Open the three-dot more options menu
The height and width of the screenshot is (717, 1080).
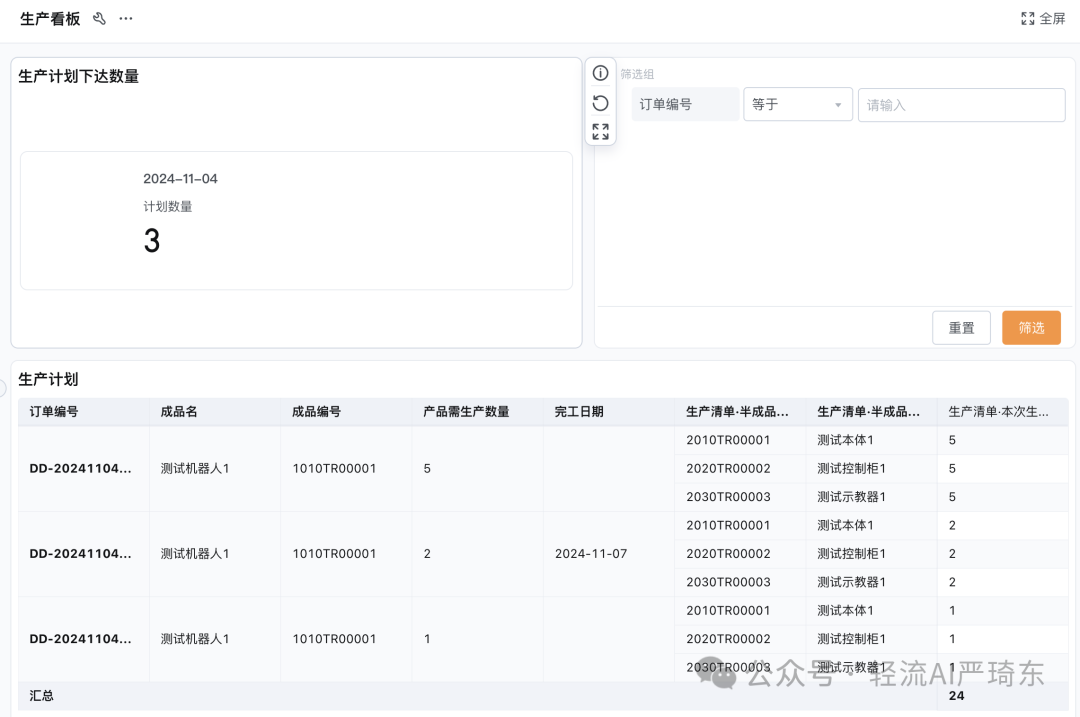pos(125,19)
